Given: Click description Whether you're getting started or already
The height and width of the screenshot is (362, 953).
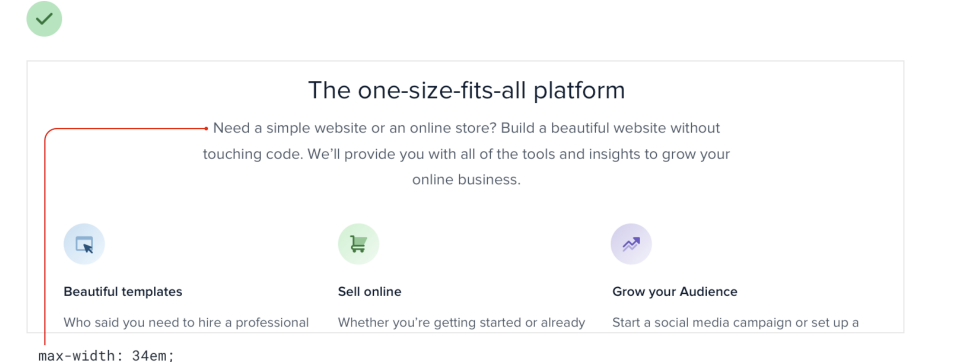Looking at the screenshot, I should tap(461, 323).
